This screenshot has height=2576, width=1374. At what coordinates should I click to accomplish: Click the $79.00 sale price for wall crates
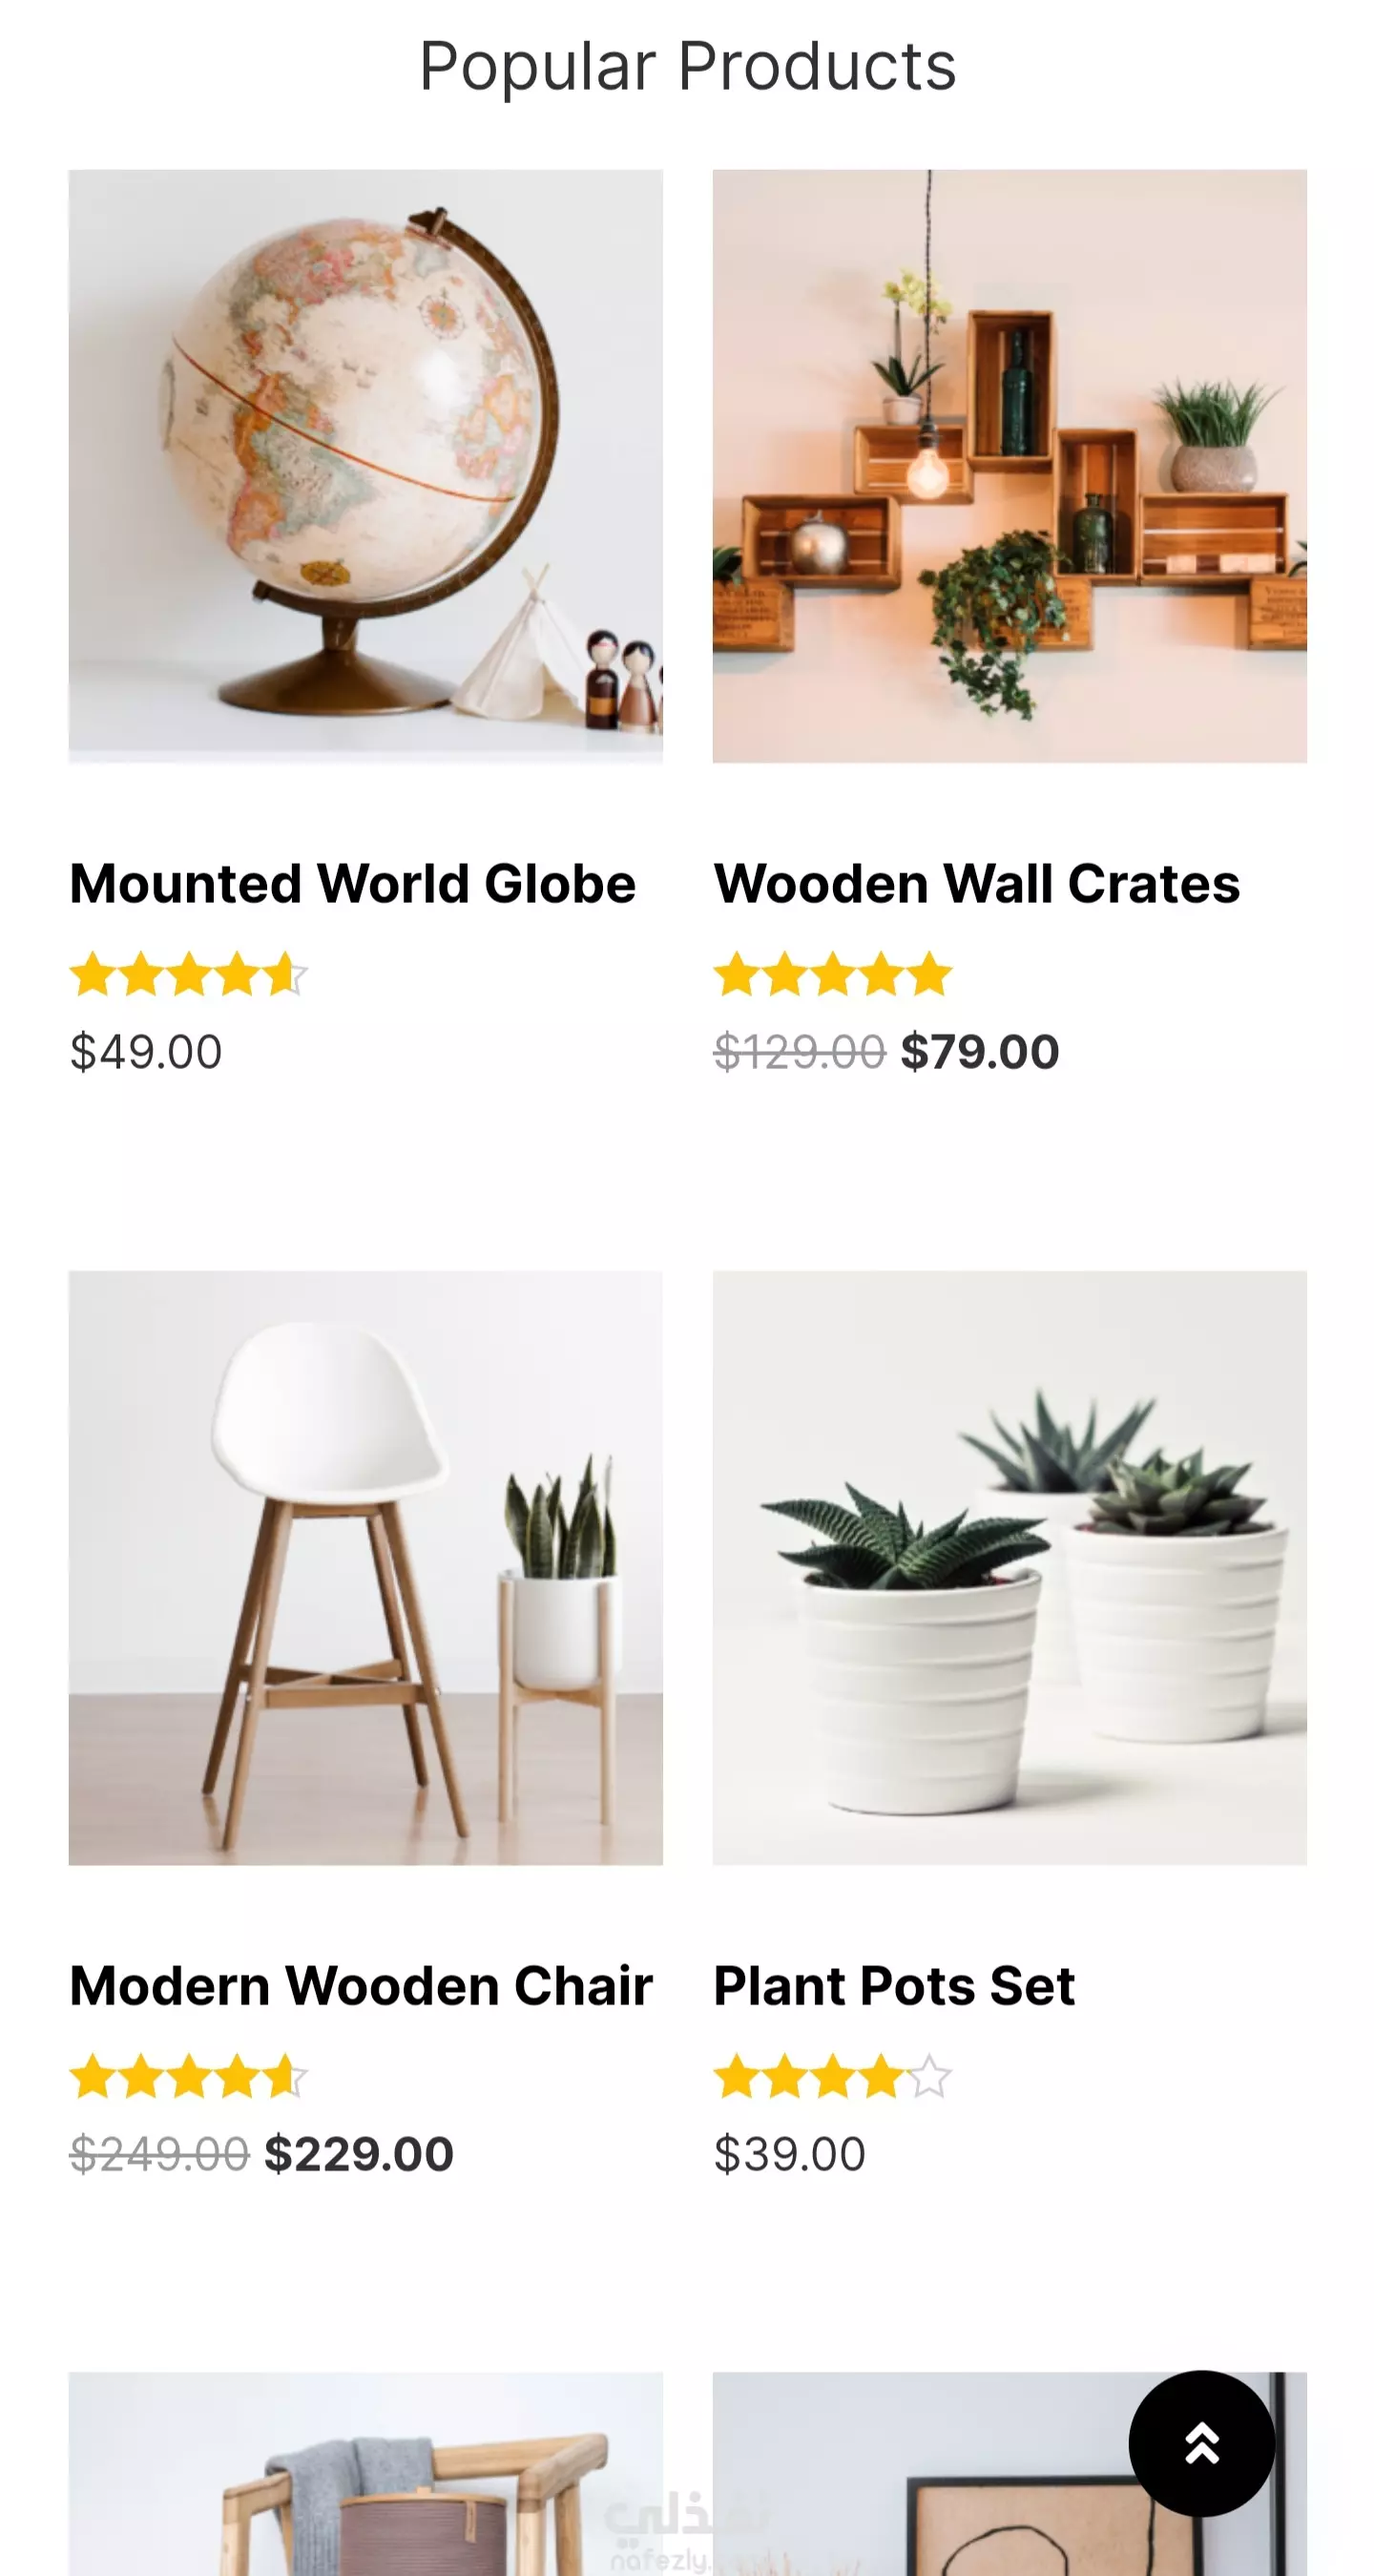point(979,1052)
